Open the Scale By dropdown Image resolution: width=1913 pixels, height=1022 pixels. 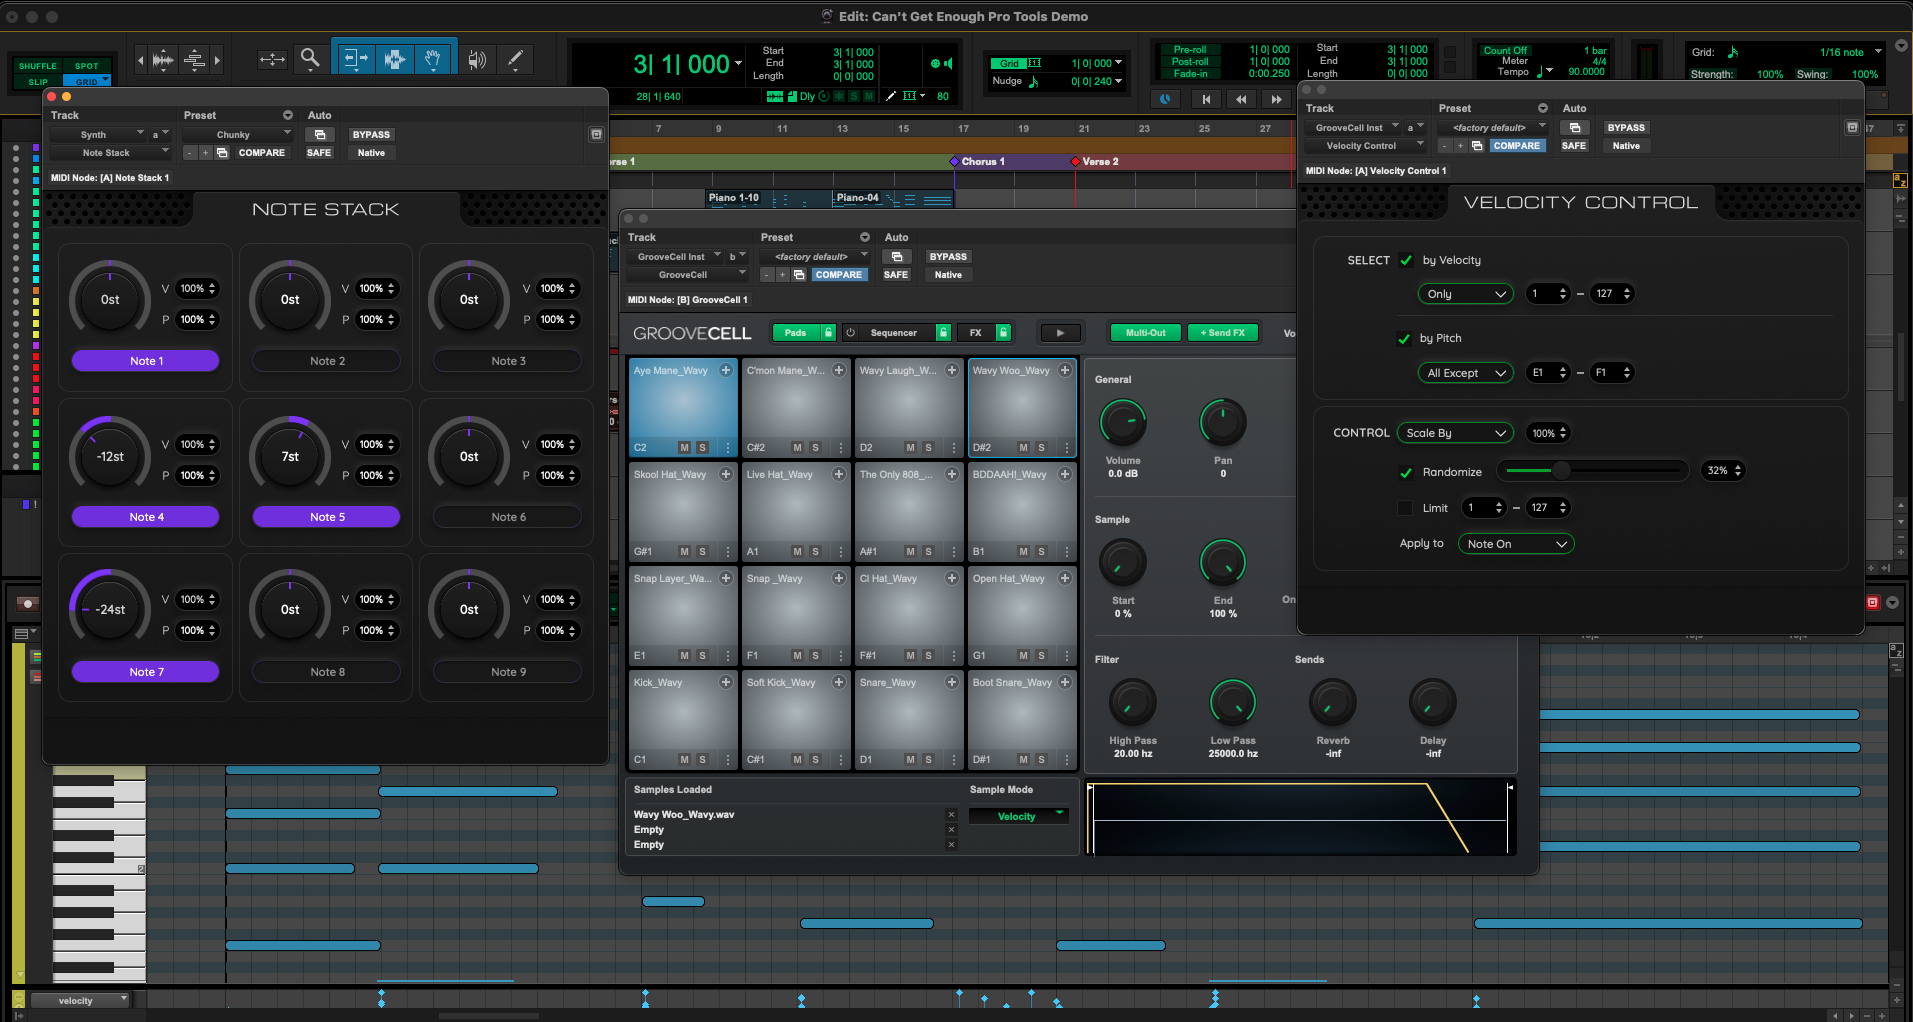point(1454,433)
